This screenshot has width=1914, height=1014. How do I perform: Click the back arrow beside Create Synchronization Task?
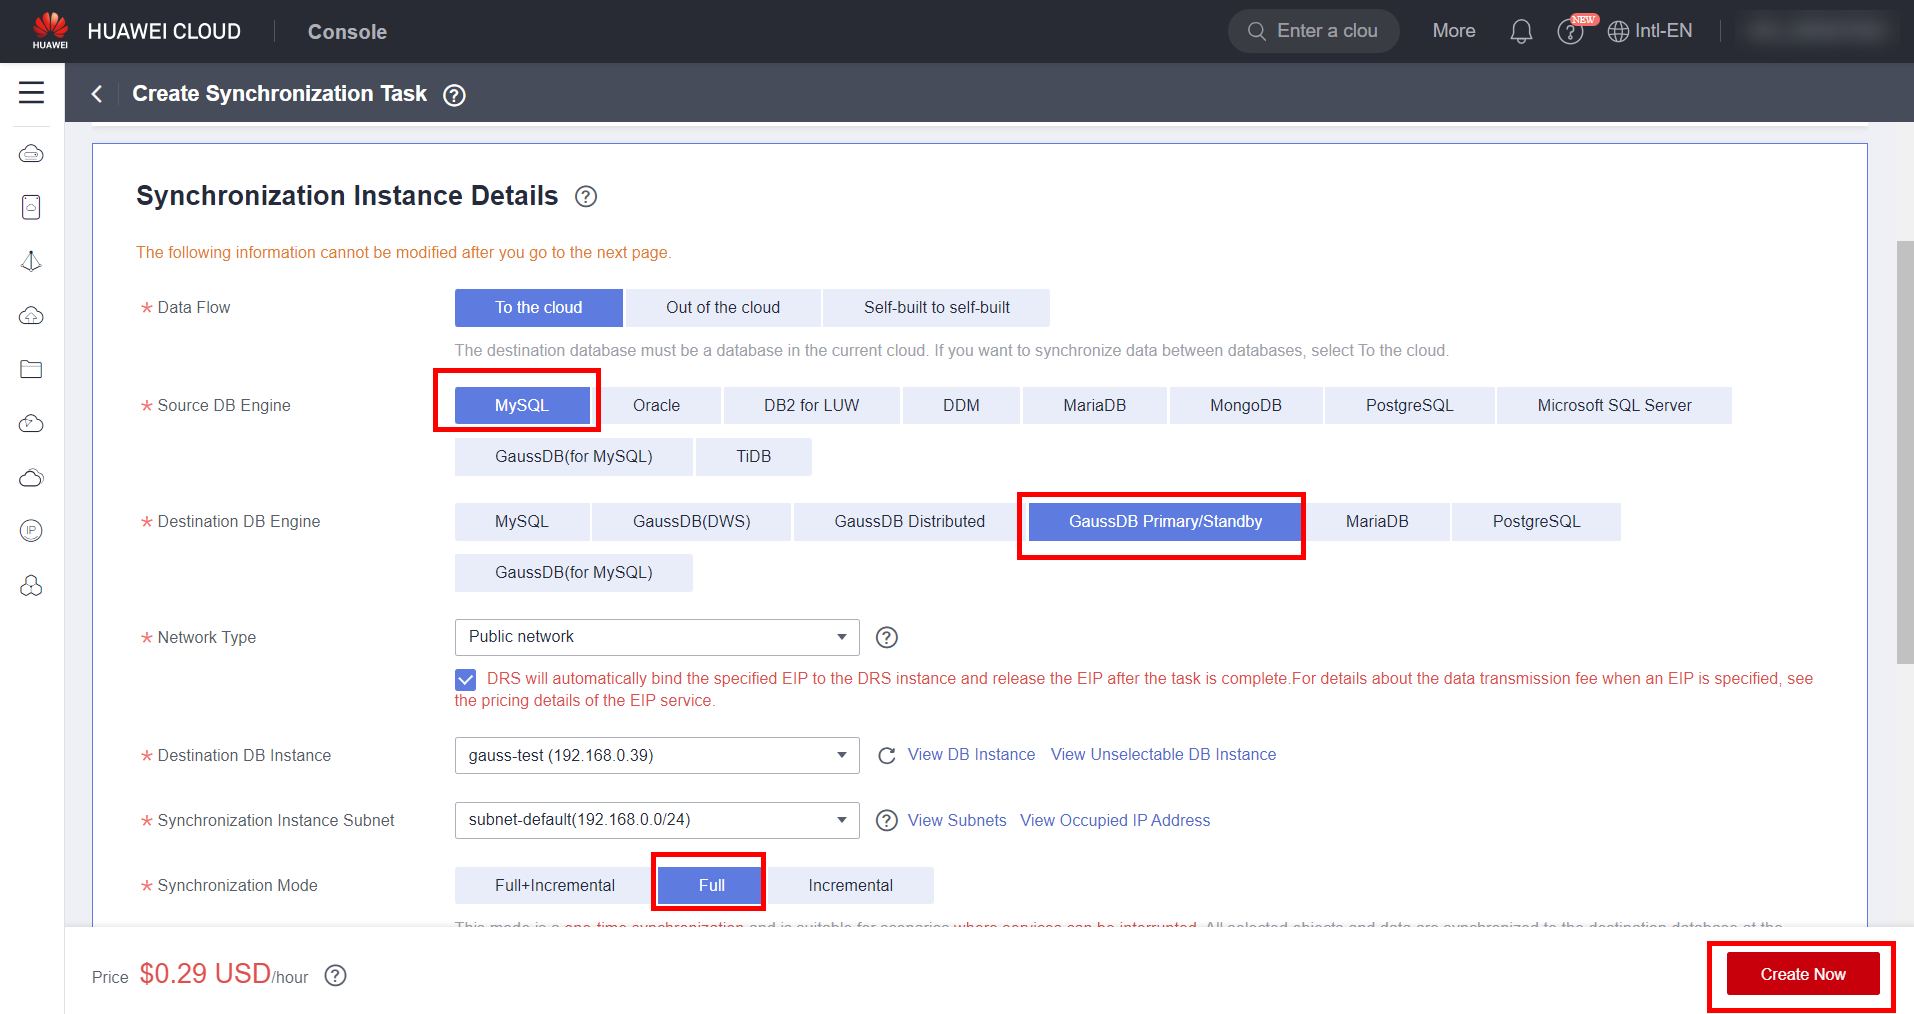[x=97, y=94]
